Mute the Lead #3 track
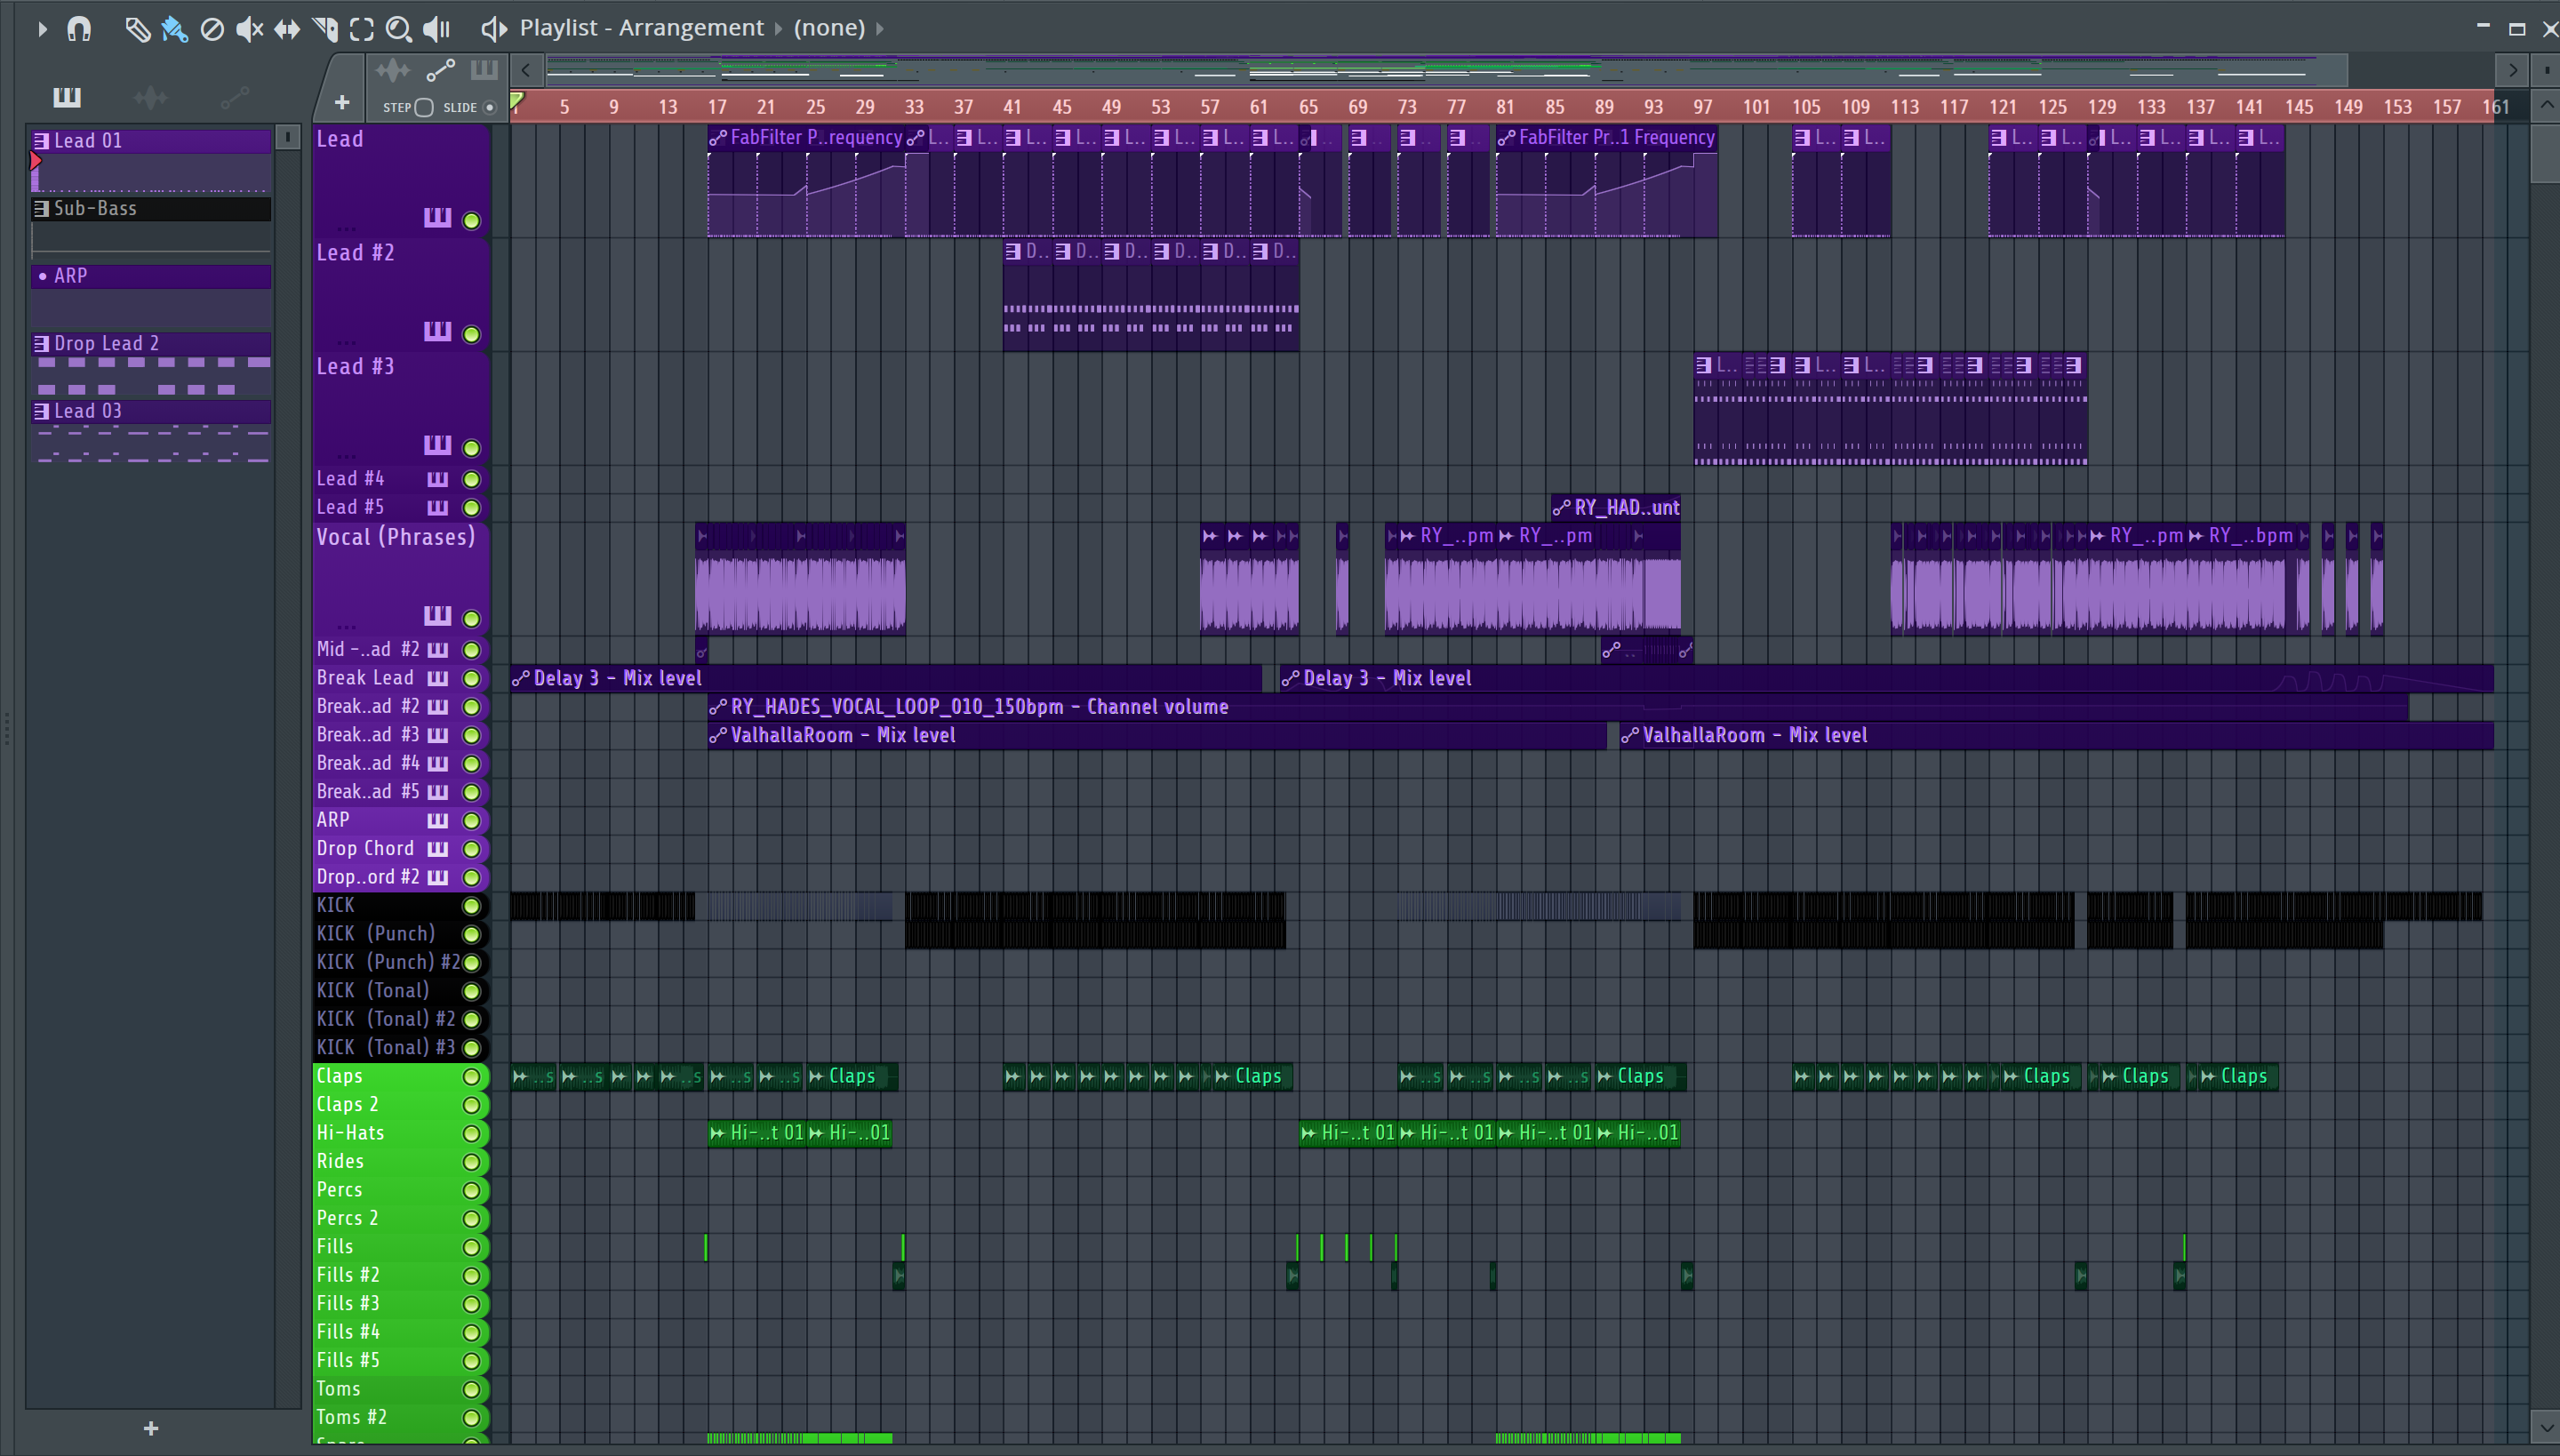 point(471,448)
